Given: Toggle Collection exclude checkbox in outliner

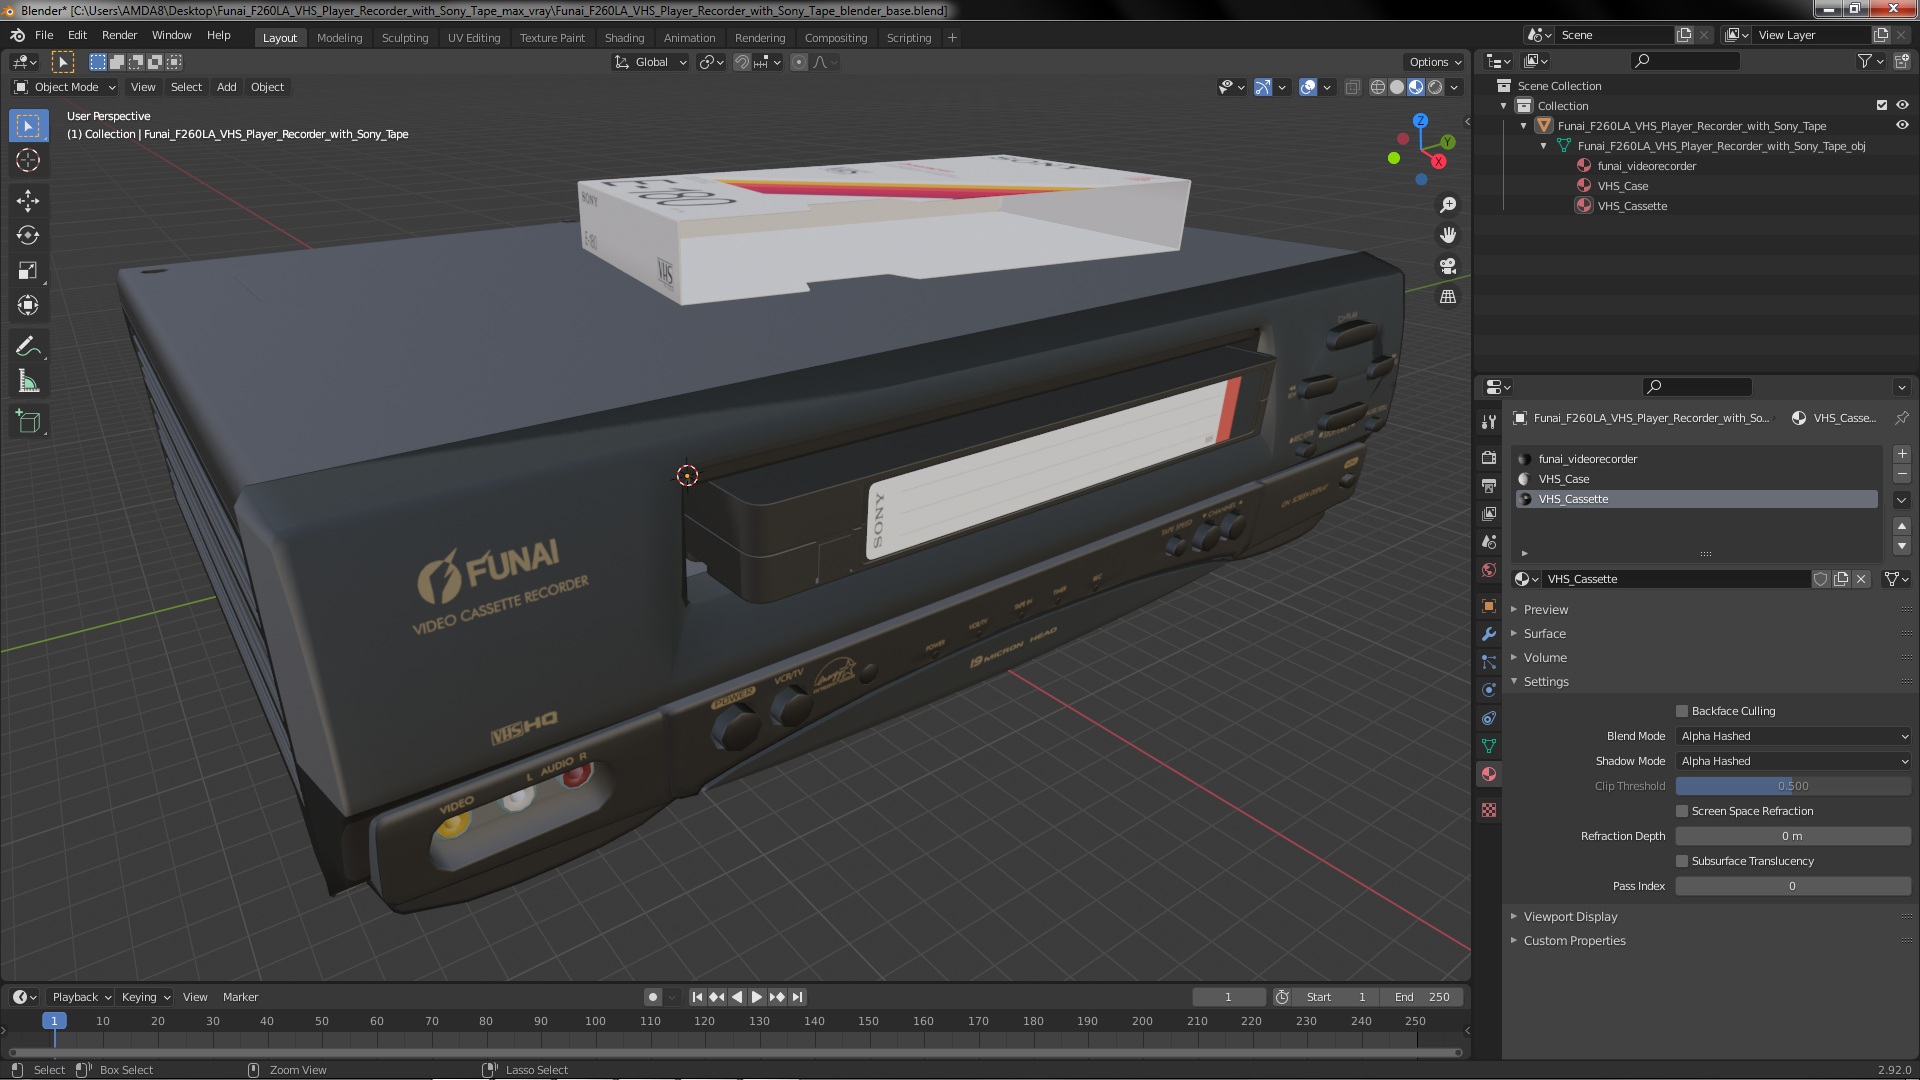Looking at the screenshot, I should tap(1882, 105).
